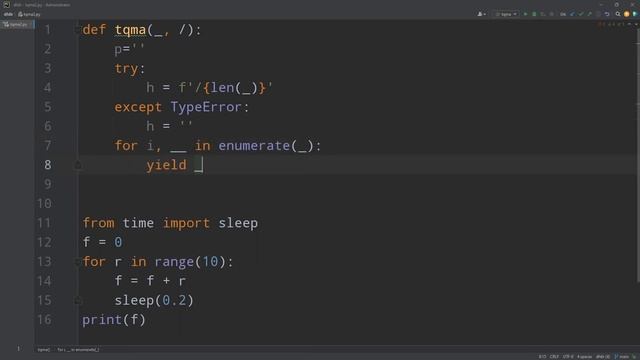Jump to previous highlighted problem with up arrow

coord(629,25)
